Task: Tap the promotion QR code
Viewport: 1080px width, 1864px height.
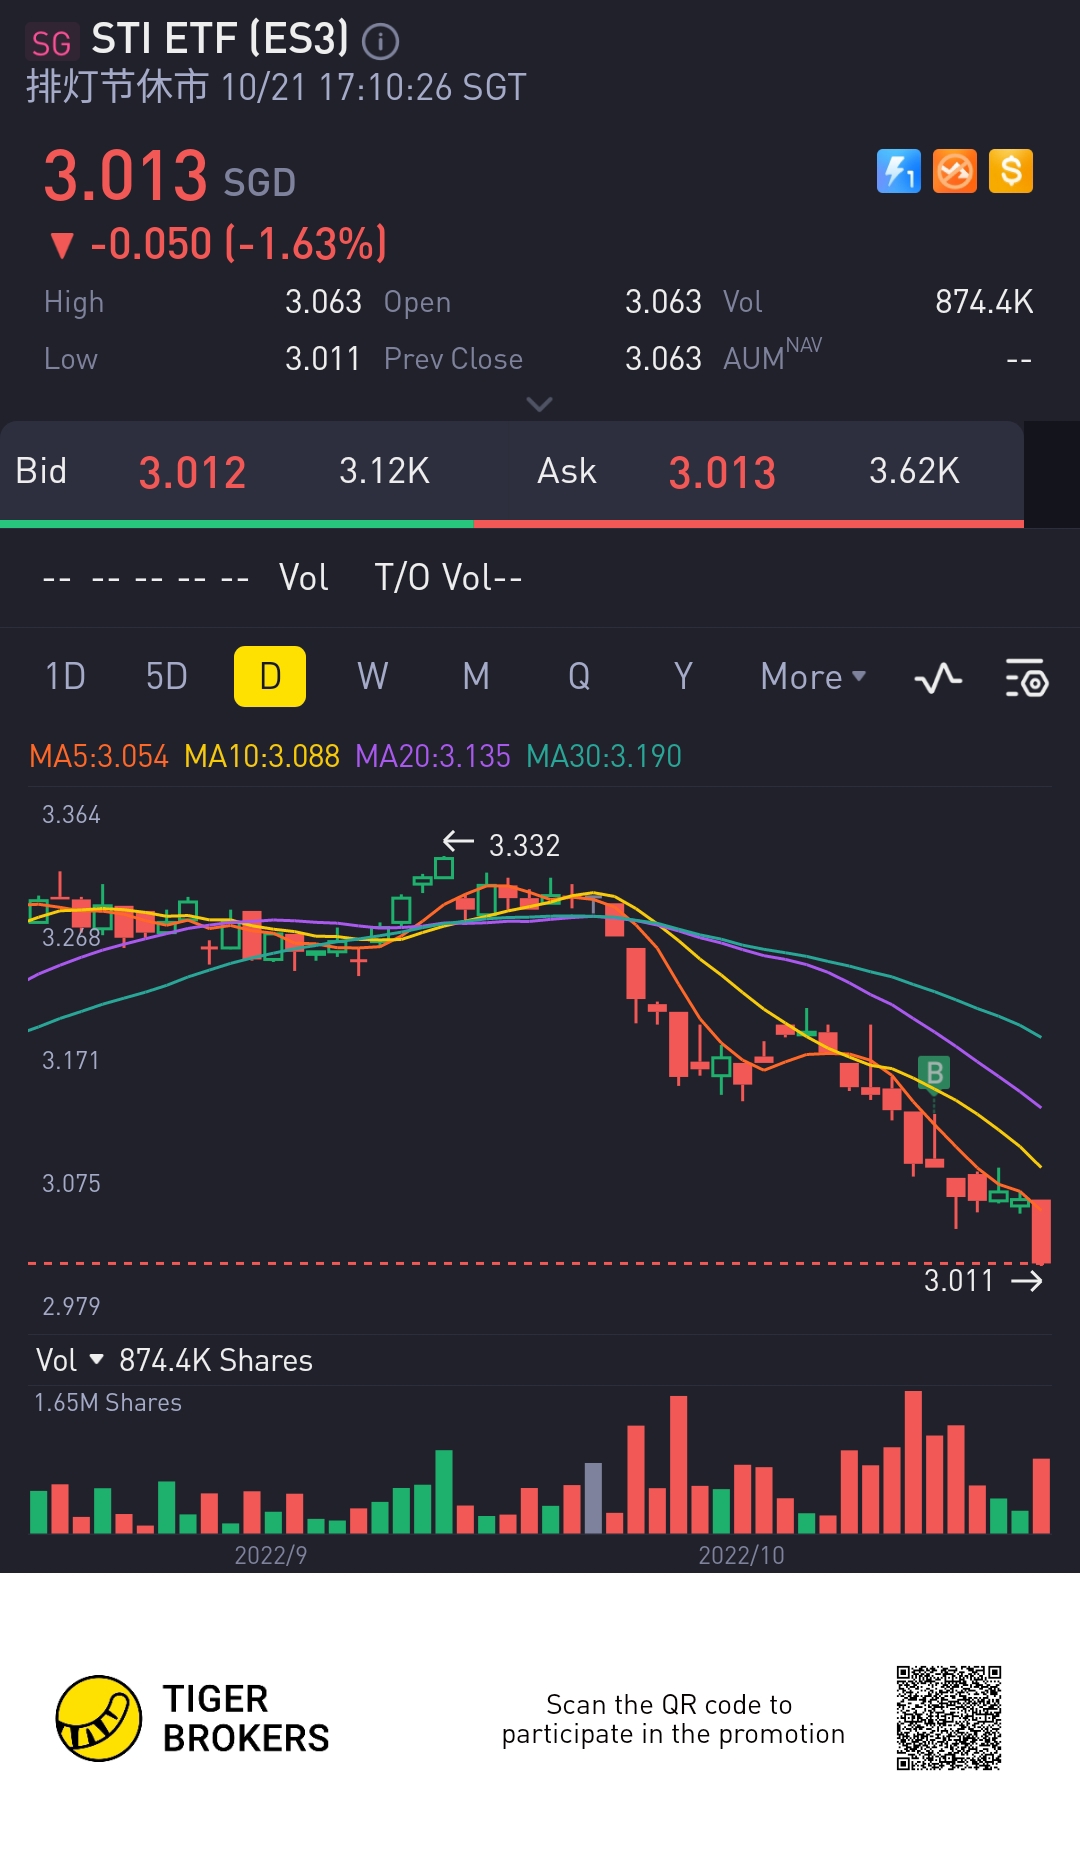Action: pos(948,1718)
